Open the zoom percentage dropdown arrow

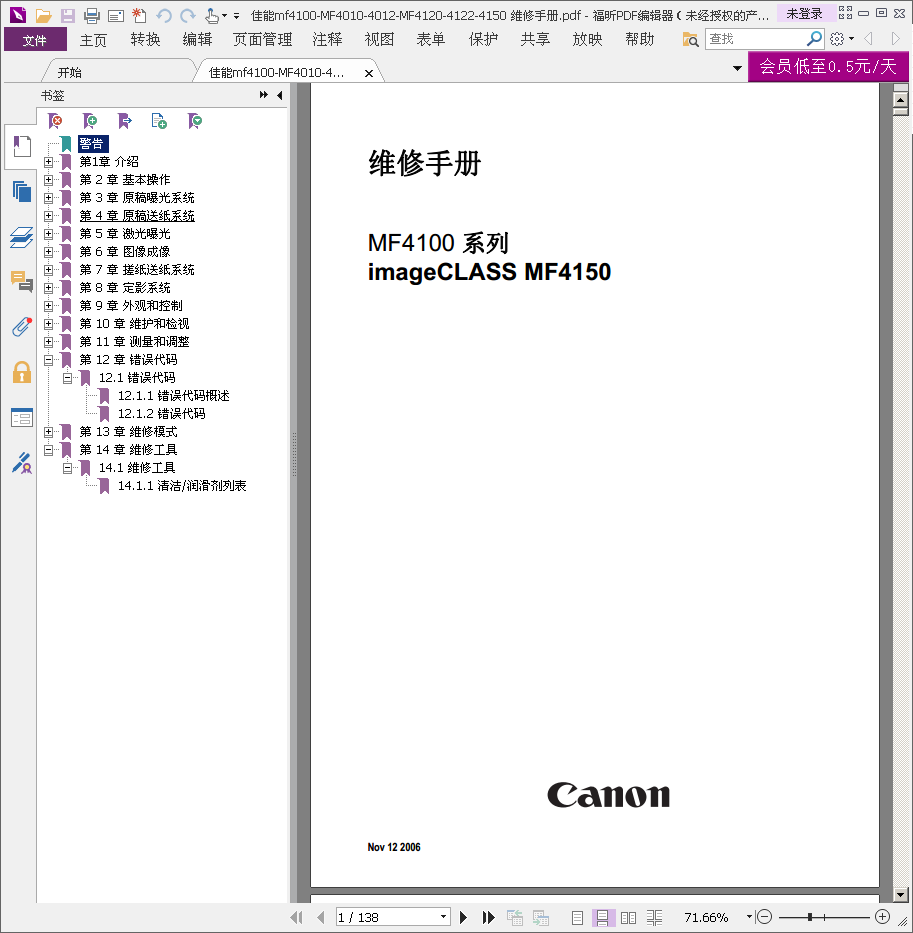(x=749, y=917)
